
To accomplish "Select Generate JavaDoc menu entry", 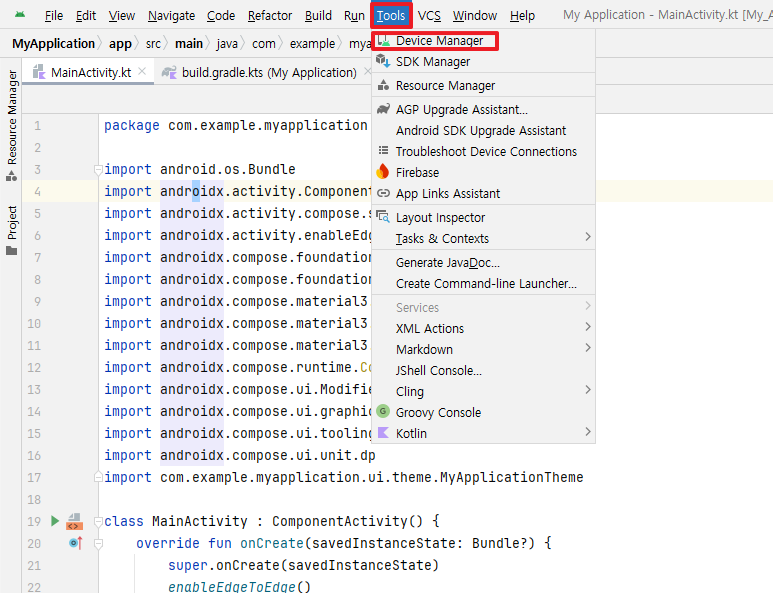I will (484, 263).
